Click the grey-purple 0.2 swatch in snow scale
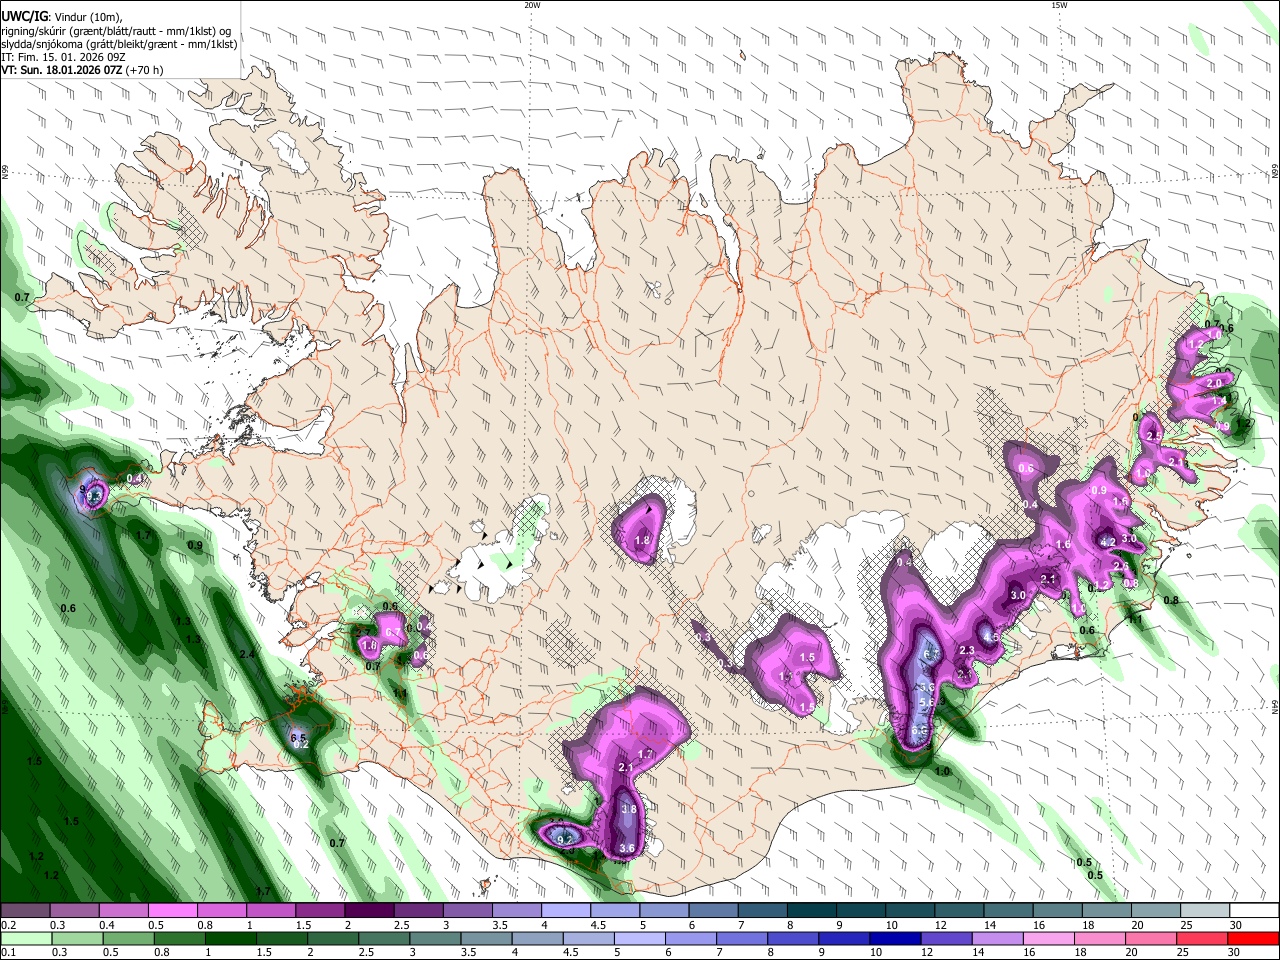This screenshot has width=1280, height=960. tap(25, 910)
